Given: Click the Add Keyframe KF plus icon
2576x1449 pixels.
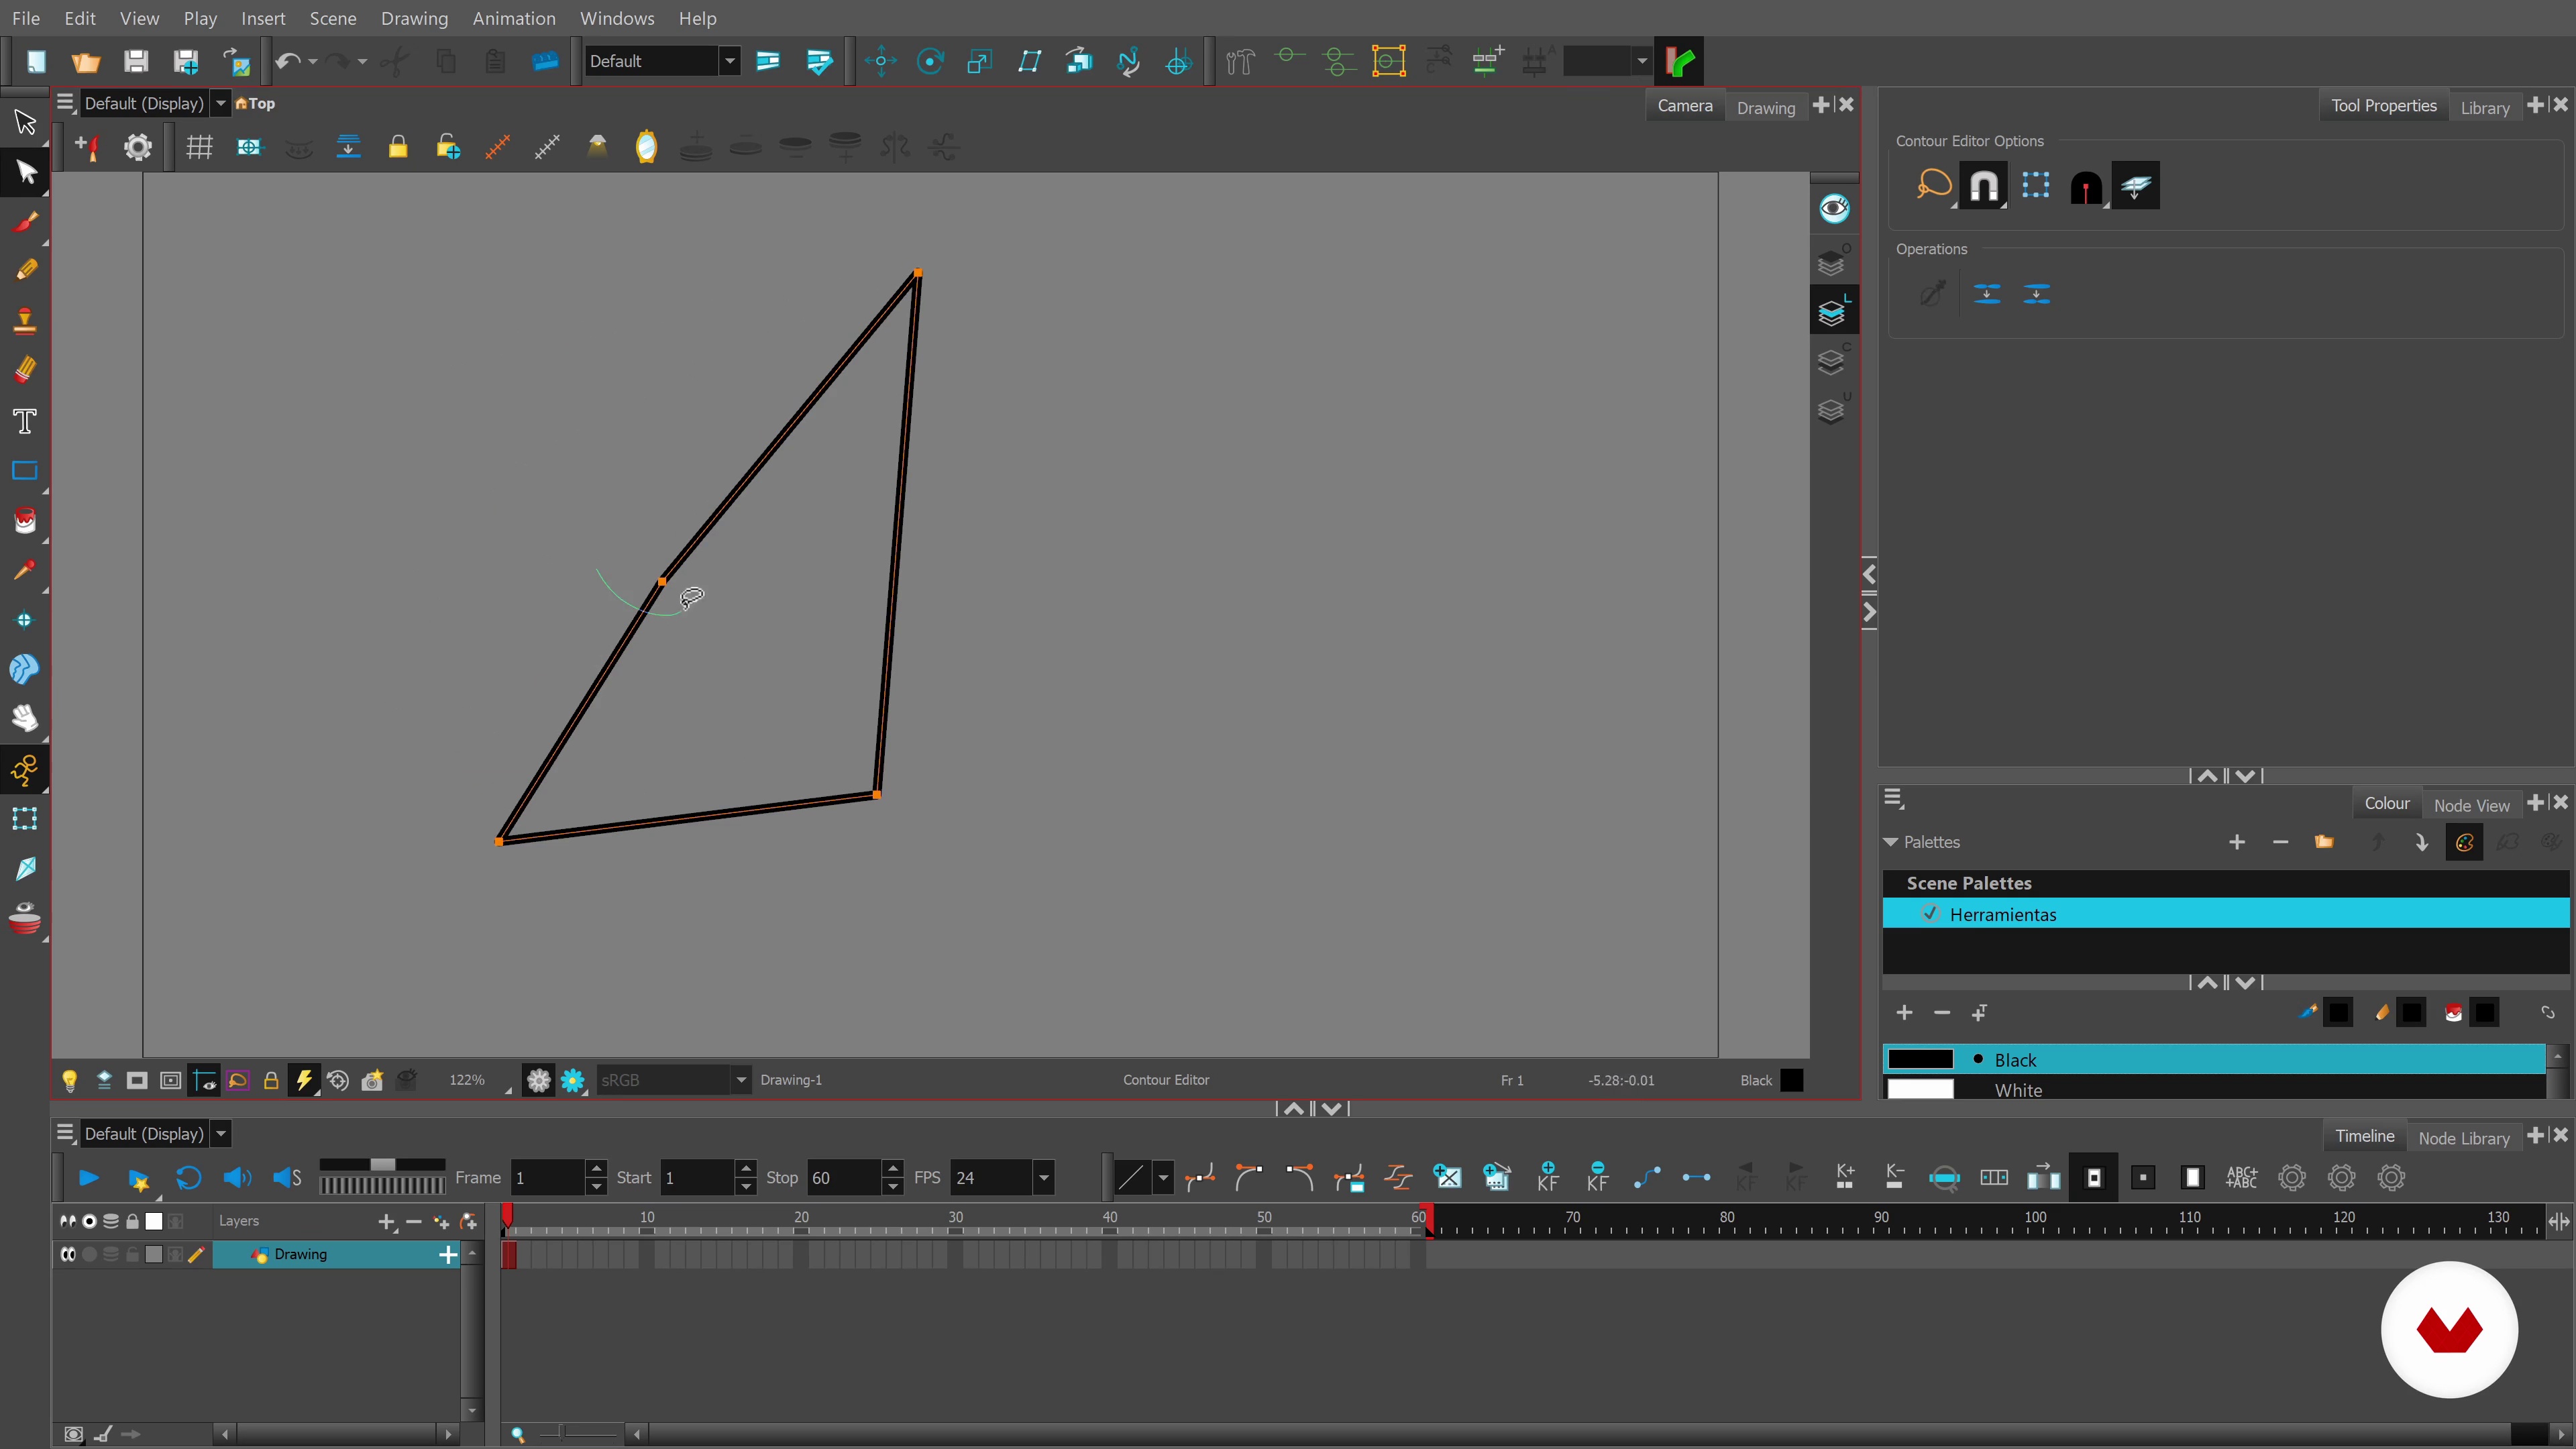Looking at the screenshot, I should (1548, 1177).
